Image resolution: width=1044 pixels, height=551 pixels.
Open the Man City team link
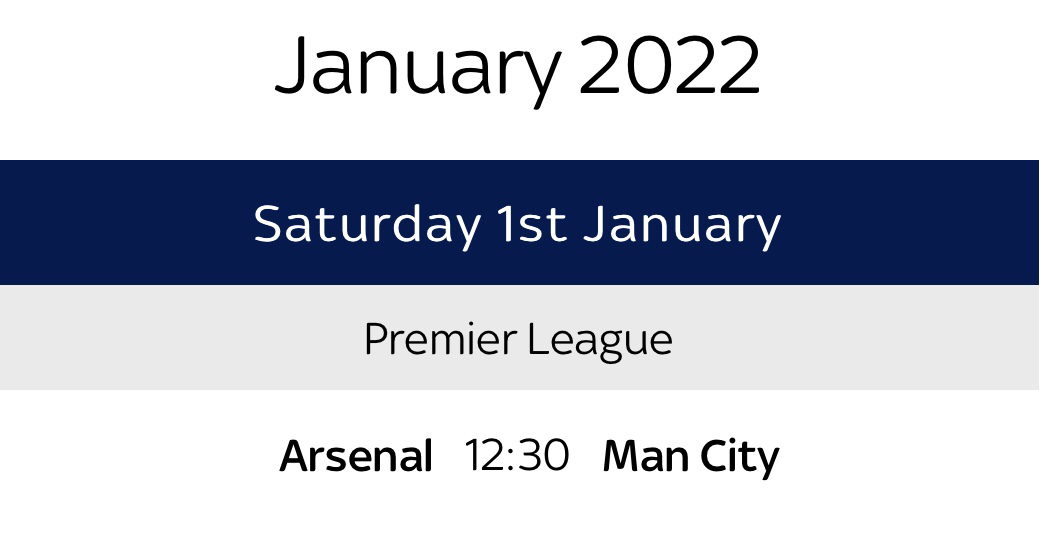pyautogui.click(x=690, y=458)
